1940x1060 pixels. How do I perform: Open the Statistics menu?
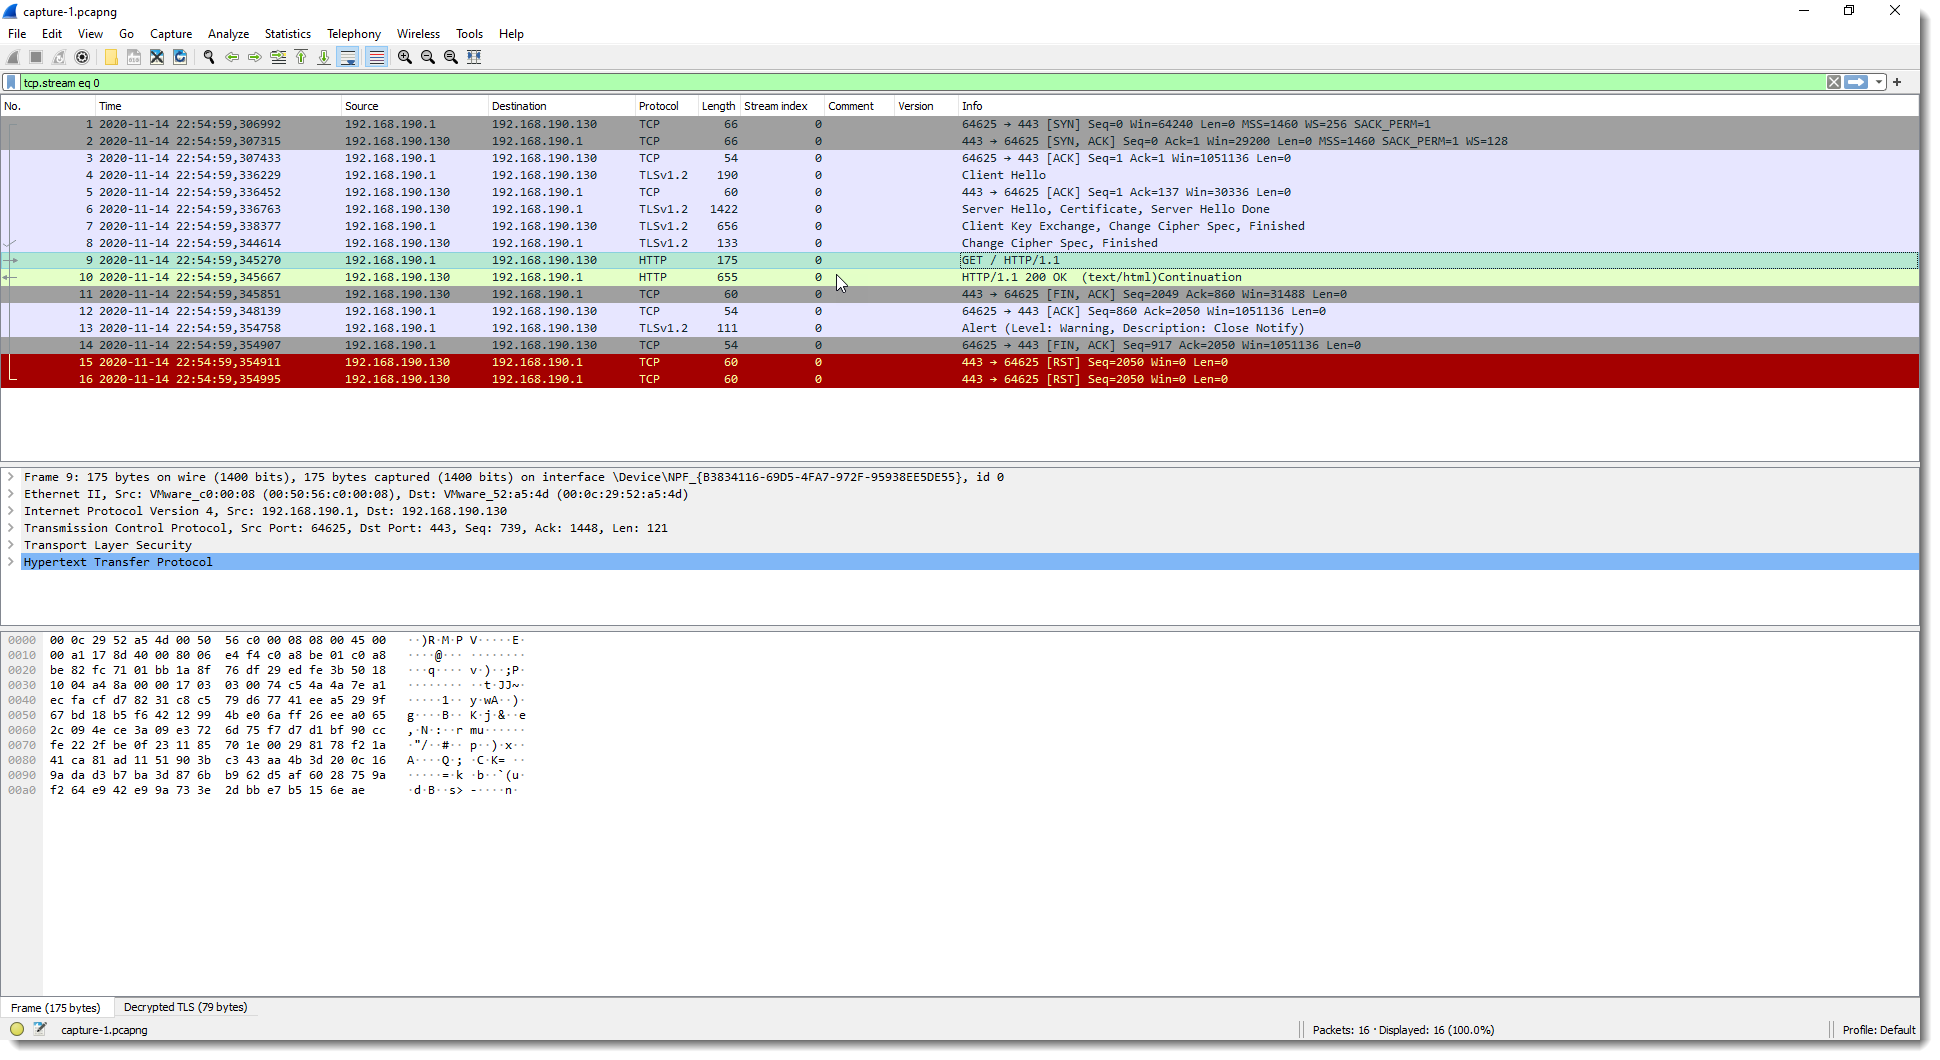[287, 34]
